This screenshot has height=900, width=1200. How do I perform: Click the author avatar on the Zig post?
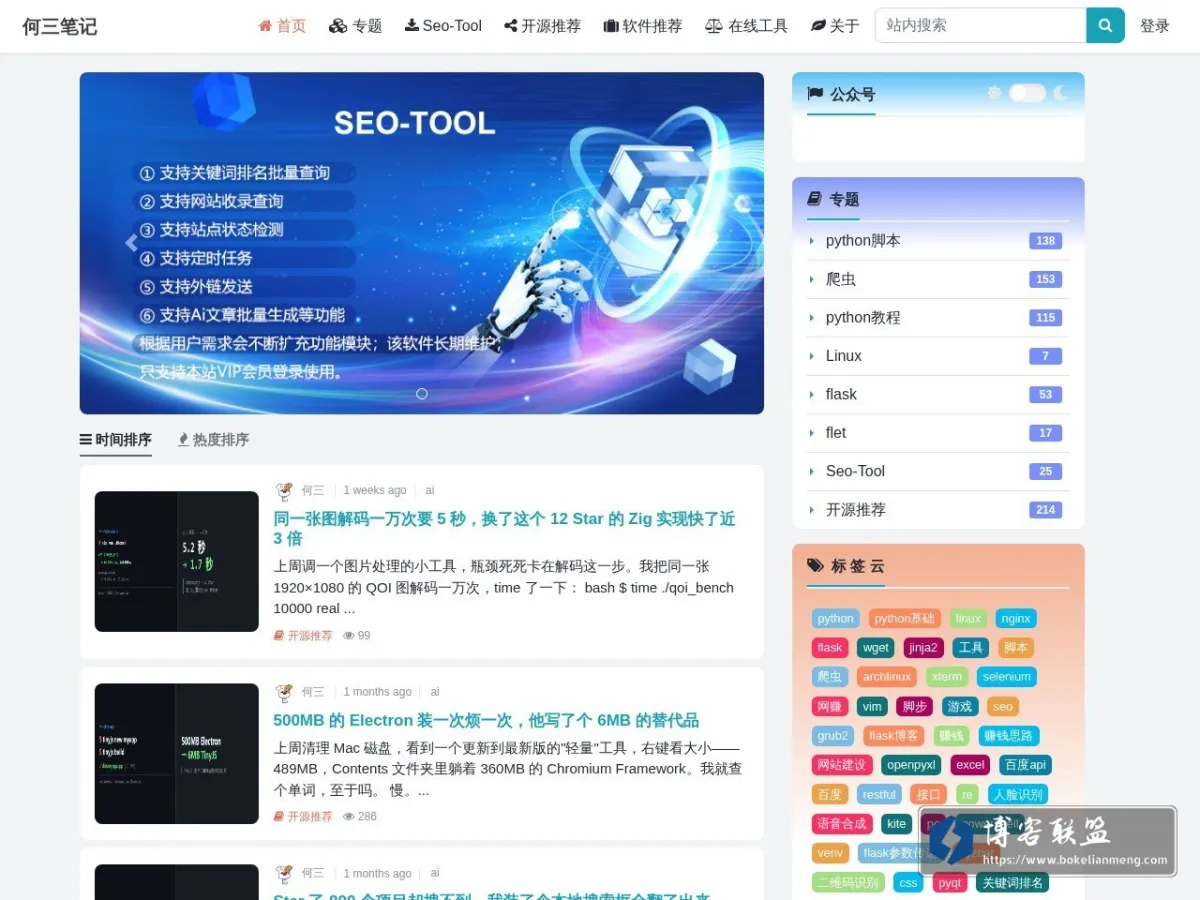coord(284,491)
